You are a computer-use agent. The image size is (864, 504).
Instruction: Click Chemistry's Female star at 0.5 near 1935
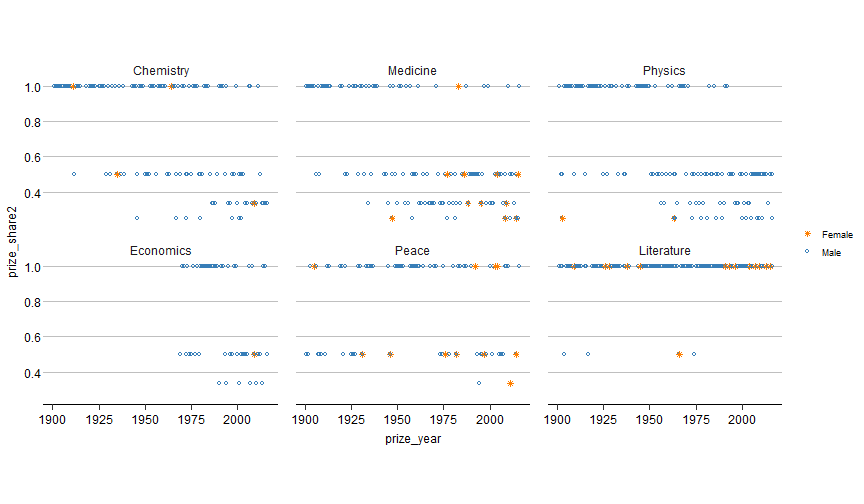coord(117,174)
